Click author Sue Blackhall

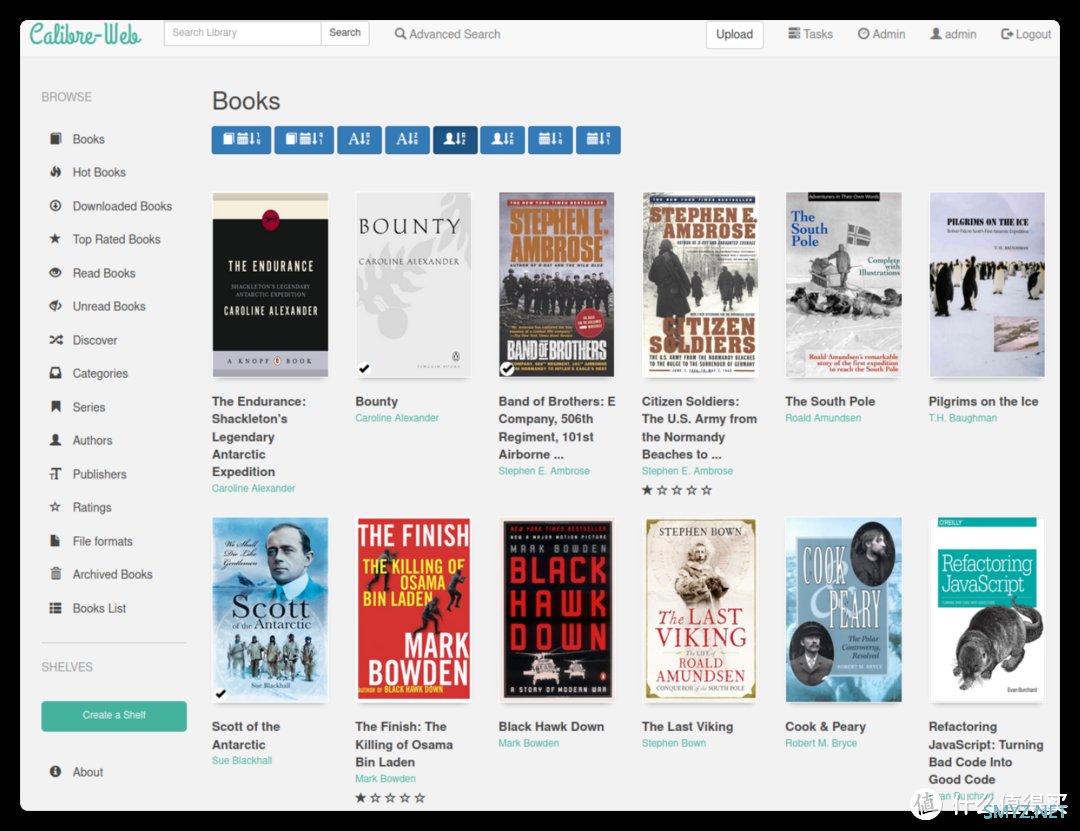click(x=242, y=761)
